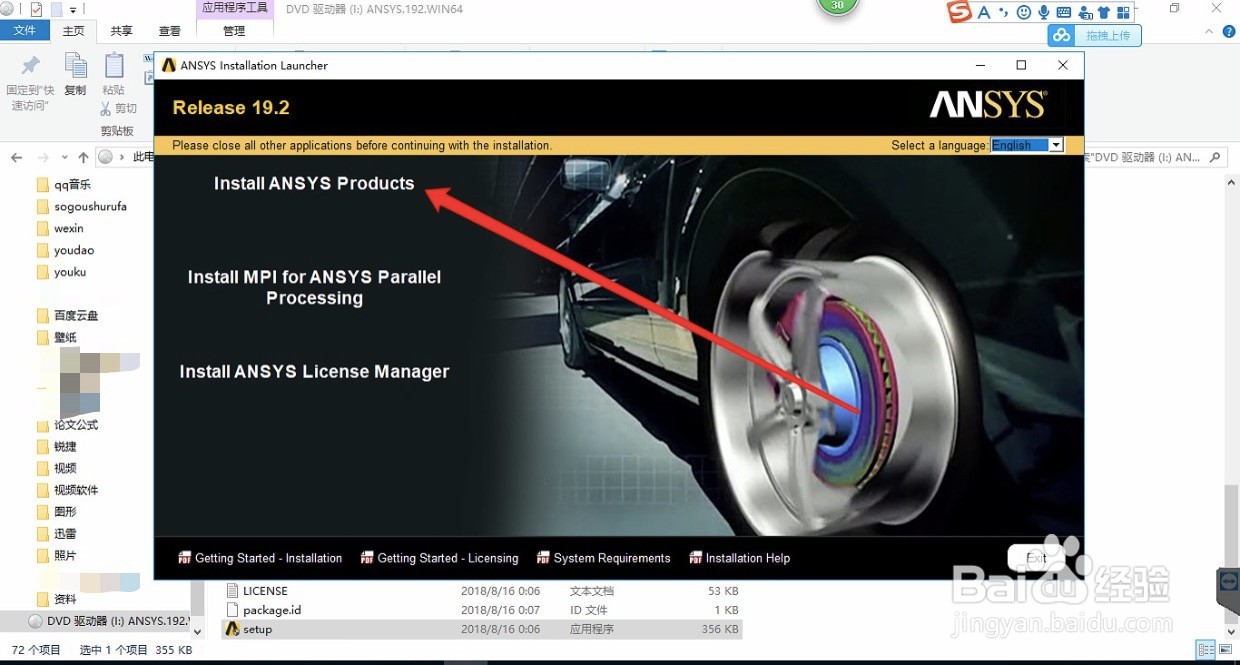
Task: Click the new folder icon in quick access toolbar
Action: 56,9
